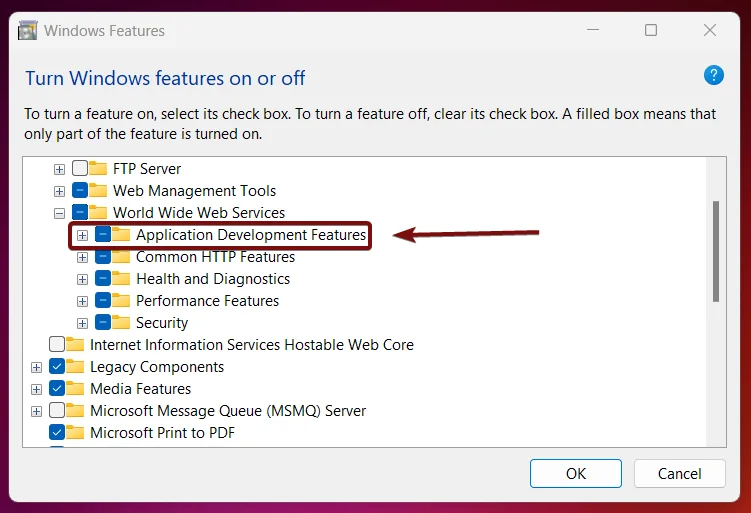Uncheck the Media Features checkbox
Viewport: 751px width, 513px height.
point(57,388)
